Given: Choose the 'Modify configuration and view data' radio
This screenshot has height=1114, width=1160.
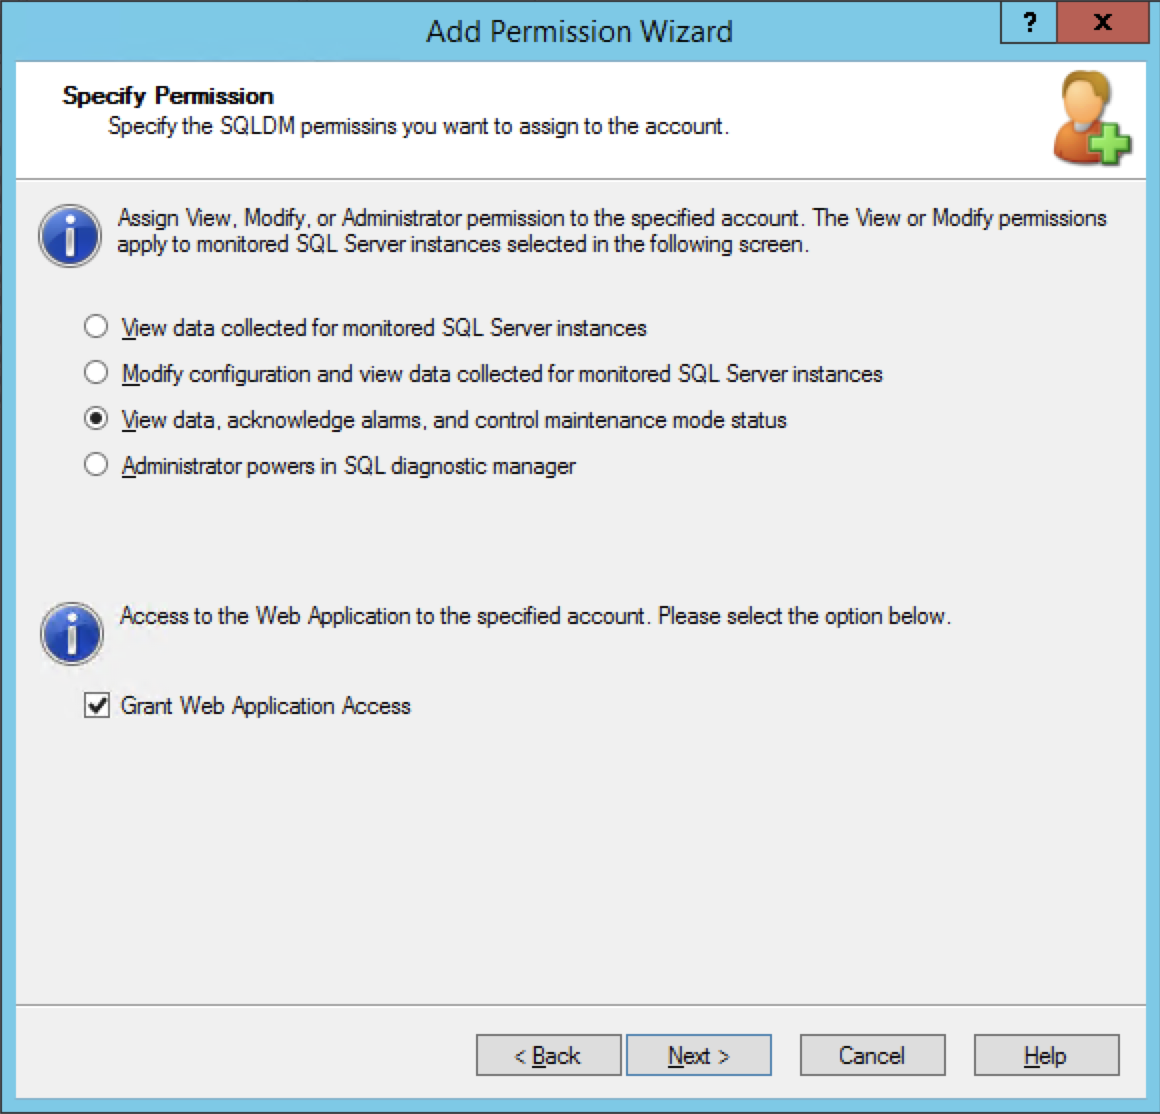Looking at the screenshot, I should (x=96, y=373).
